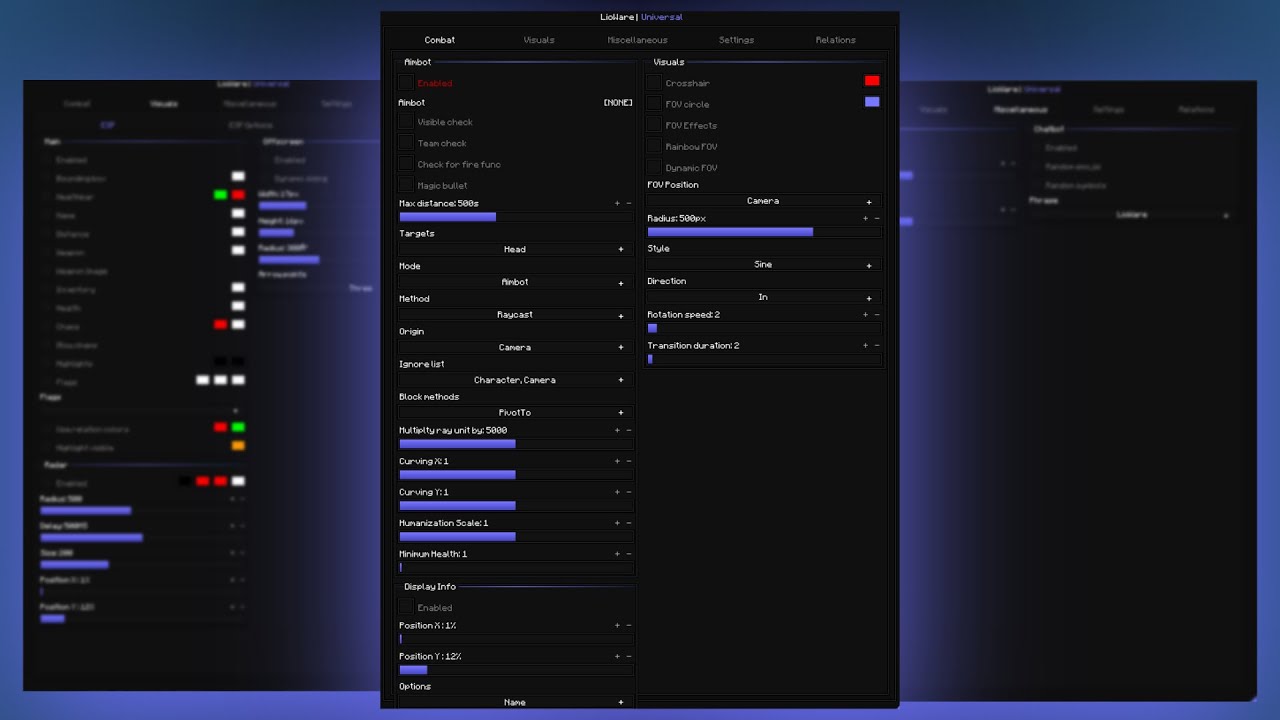Enable the Magic bullet checkbox
The width and height of the screenshot is (1280, 720).
406,185
